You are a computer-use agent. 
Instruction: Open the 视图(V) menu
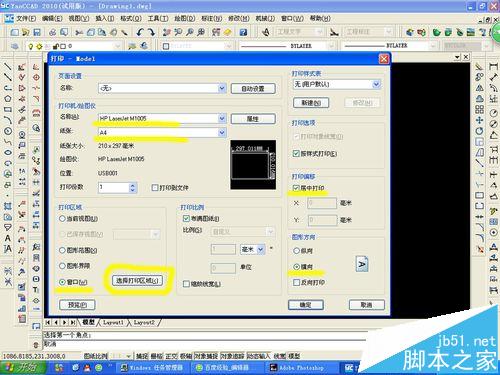tap(79, 18)
